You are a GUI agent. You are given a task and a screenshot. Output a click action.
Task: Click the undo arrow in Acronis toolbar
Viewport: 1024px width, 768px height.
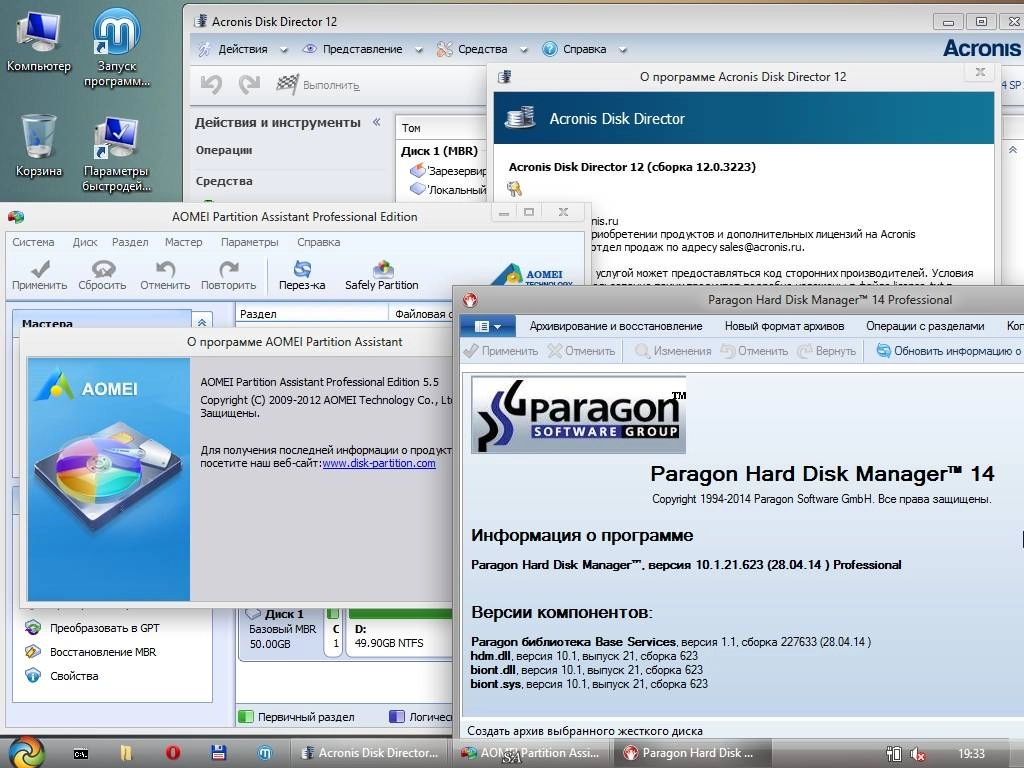click(211, 84)
